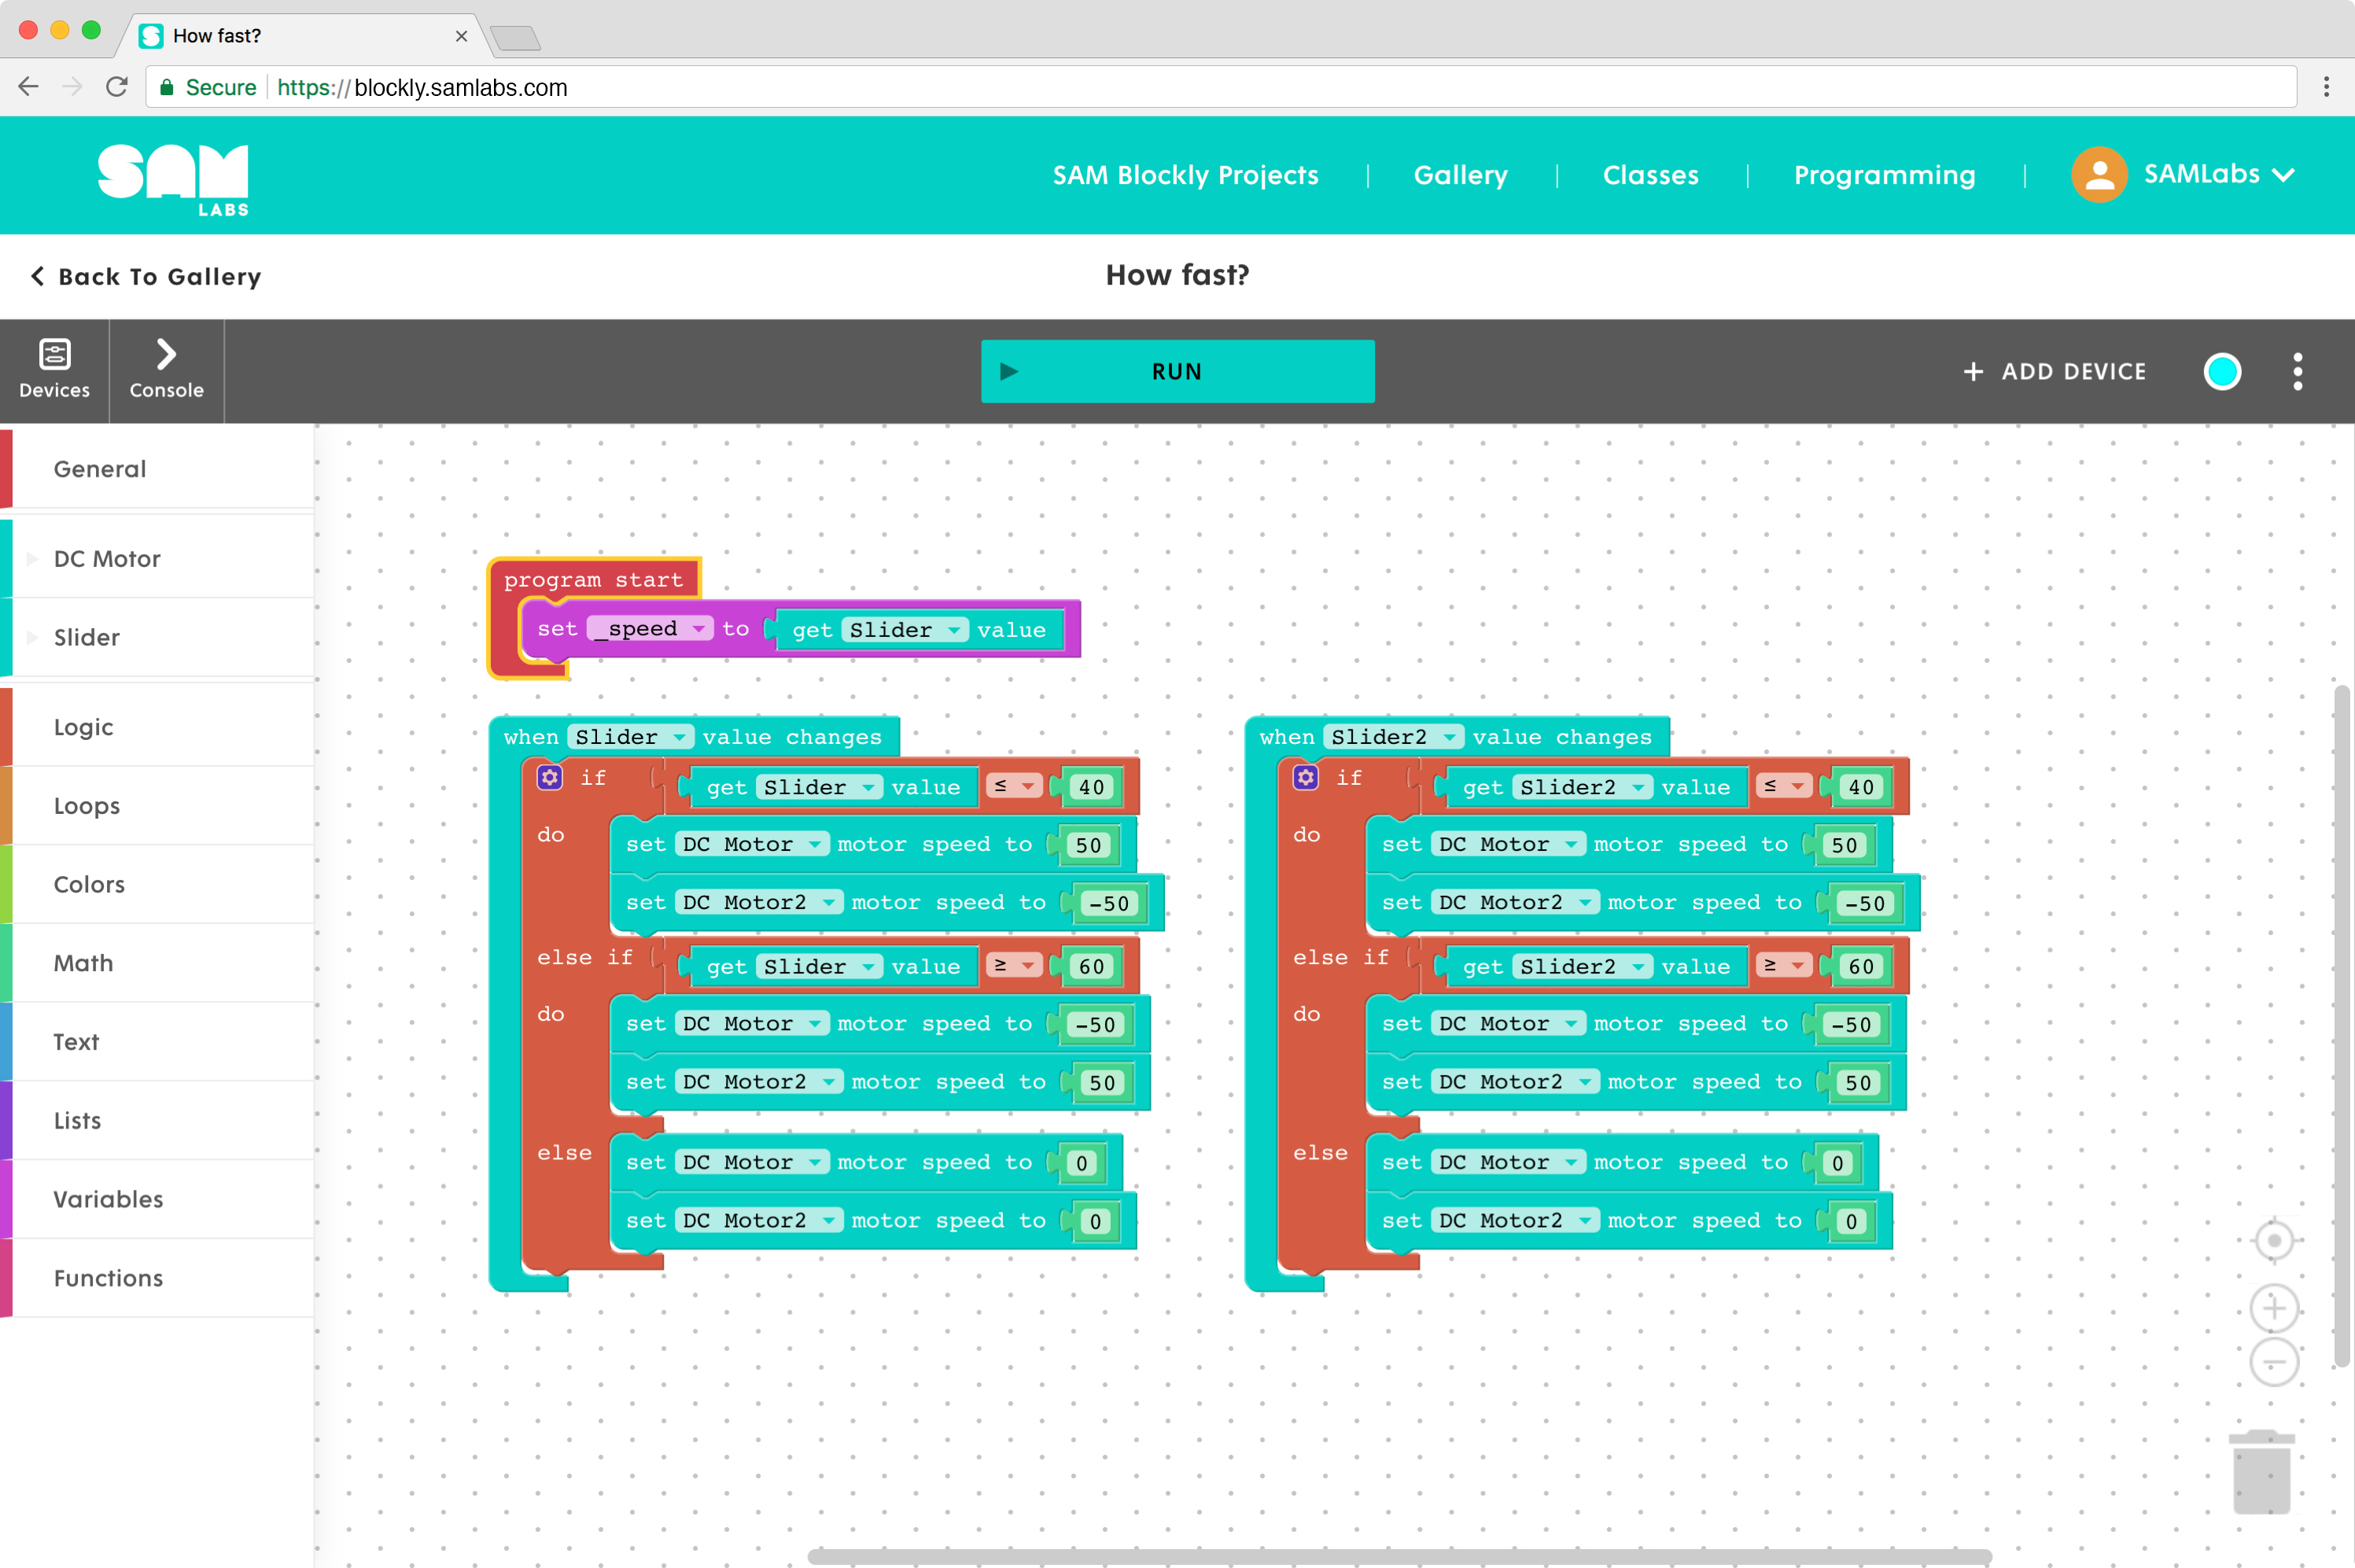Zoom in the block workspace
The image size is (2355, 1568).
coord(2273,1308)
